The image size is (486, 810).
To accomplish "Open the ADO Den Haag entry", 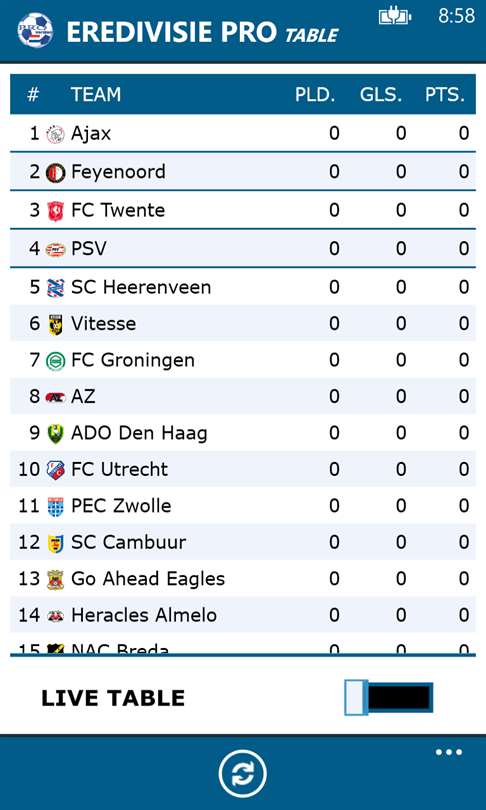I will tap(243, 432).
